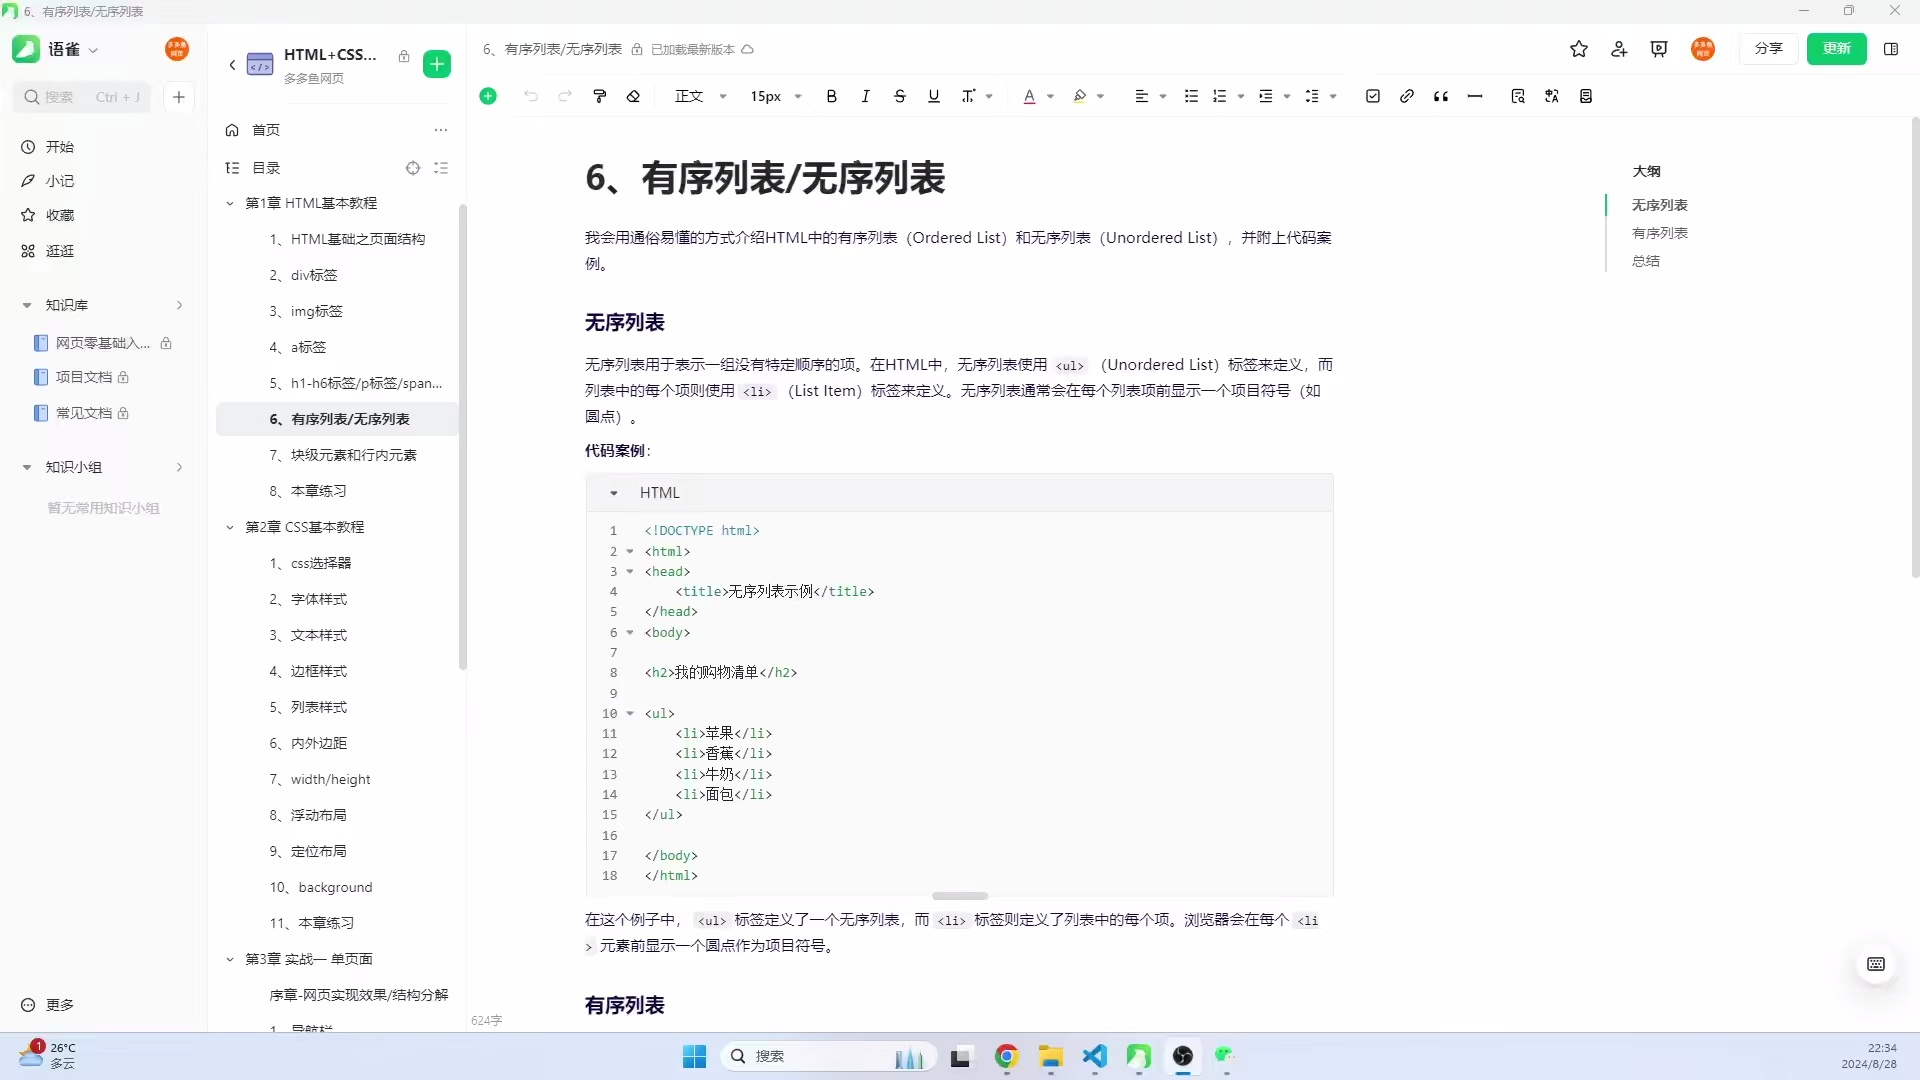Viewport: 1920px width, 1080px height.
Task: Click green insert plus icon in toolbar
Action: [x=488, y=96]
